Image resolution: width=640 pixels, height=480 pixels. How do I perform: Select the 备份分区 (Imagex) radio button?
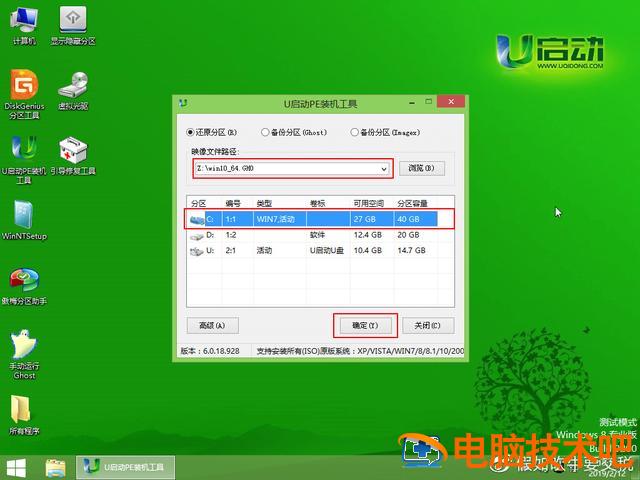(x=385, y=132)
